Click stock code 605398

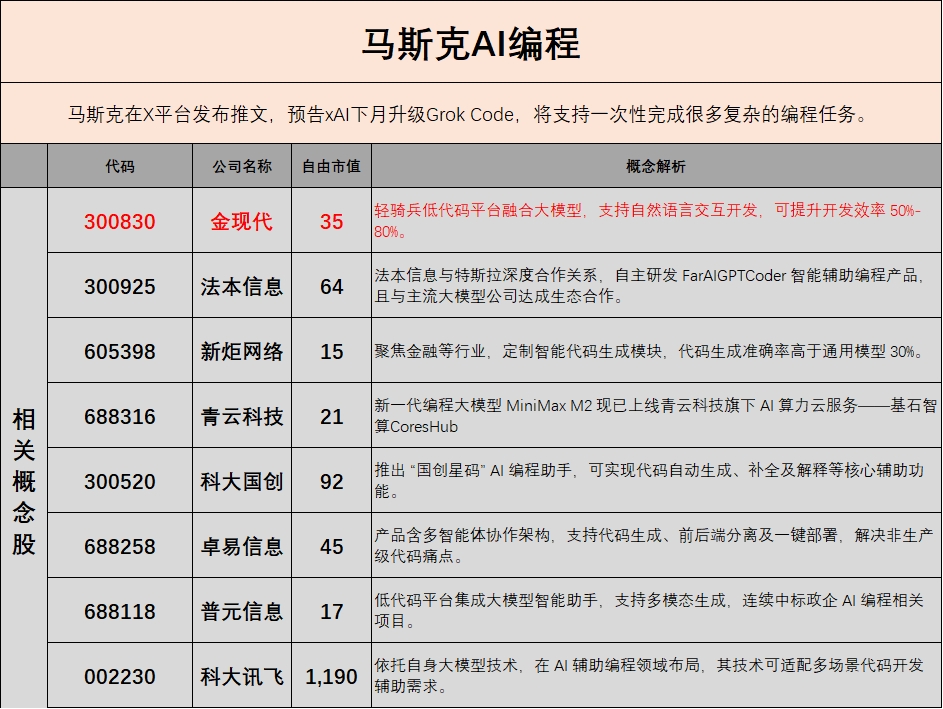click(120, 351)
